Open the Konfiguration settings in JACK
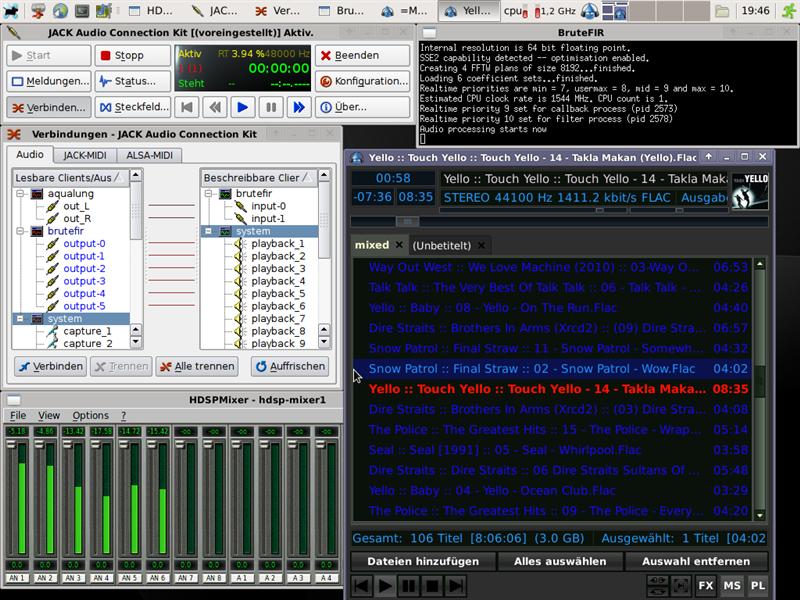The height and width of the screenshot is (600, 800). pyautogui.click(x=362, y=81)
